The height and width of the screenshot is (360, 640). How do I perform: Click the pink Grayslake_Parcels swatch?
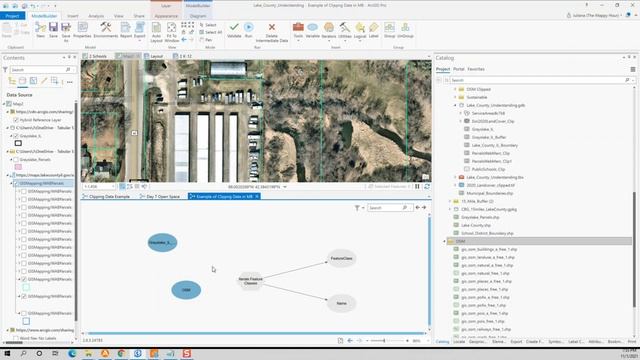18,167
